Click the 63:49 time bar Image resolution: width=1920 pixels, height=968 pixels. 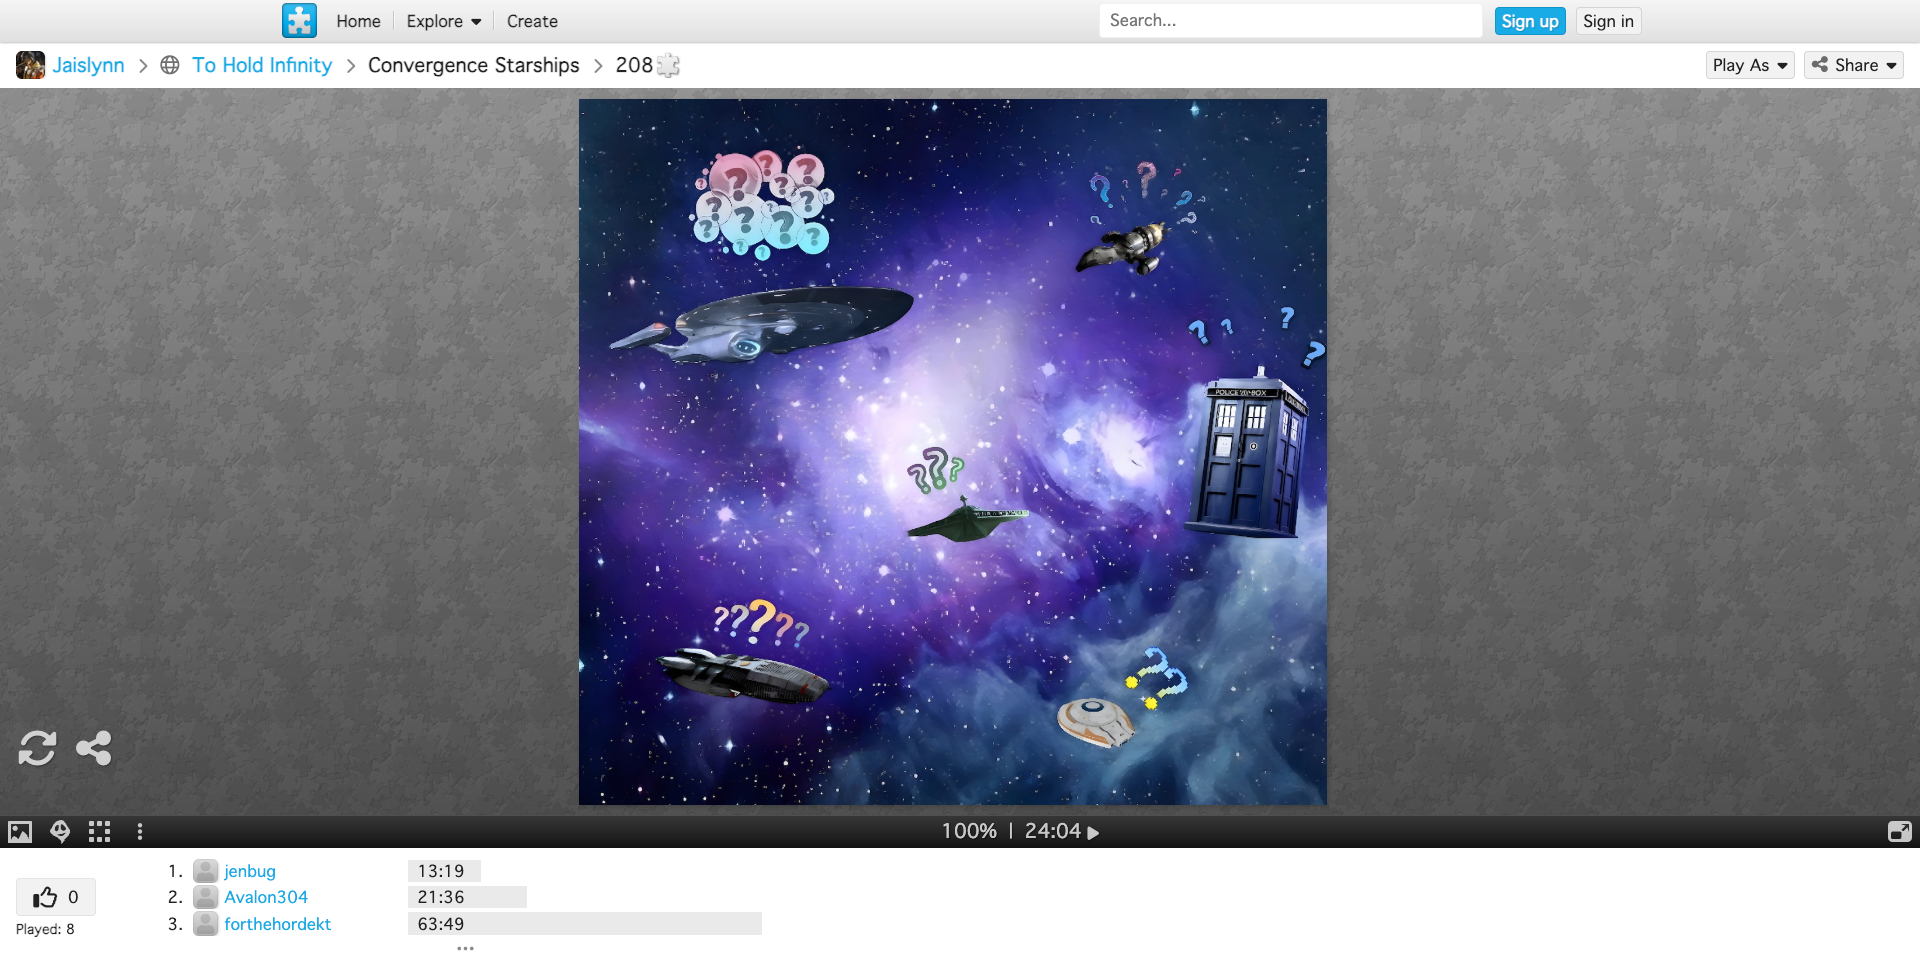tap(585, 924)
